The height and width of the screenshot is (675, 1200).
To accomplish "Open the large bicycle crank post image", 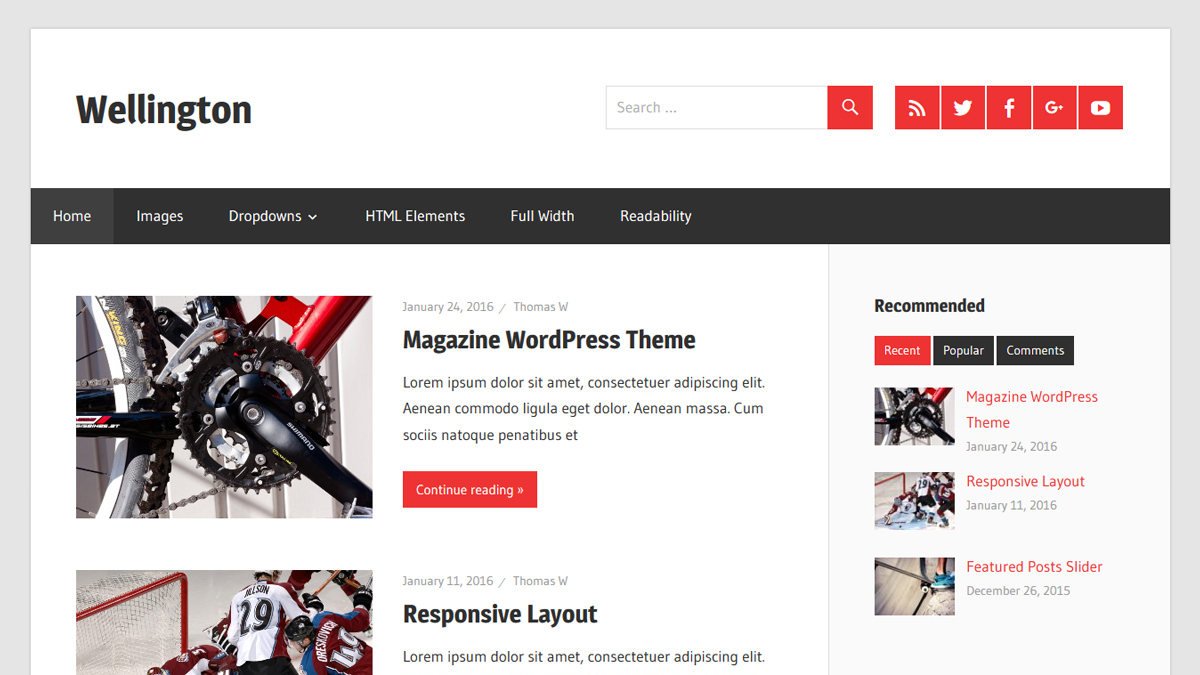I will [x=224, y=407].
